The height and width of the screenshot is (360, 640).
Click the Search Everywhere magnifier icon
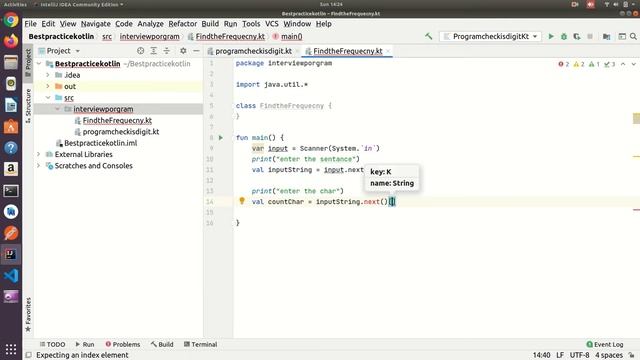point(633,36)
